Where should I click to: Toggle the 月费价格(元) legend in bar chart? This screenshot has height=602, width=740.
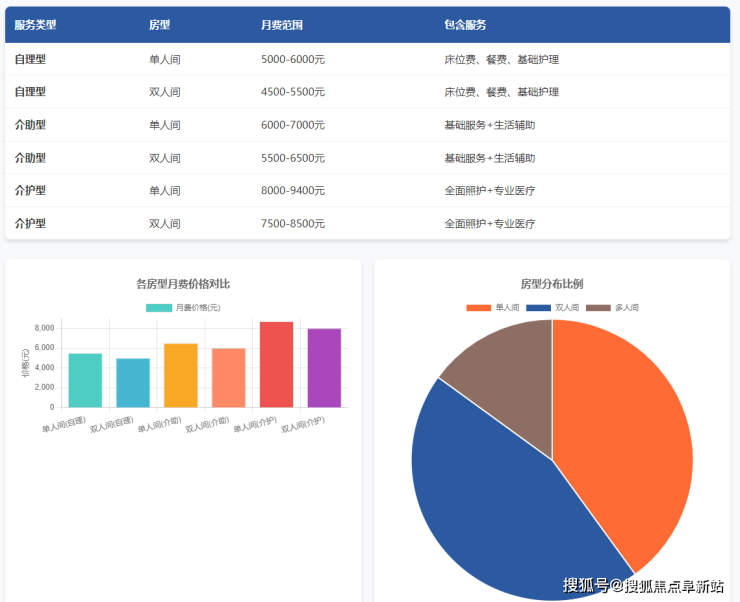[x=183, y=307]
